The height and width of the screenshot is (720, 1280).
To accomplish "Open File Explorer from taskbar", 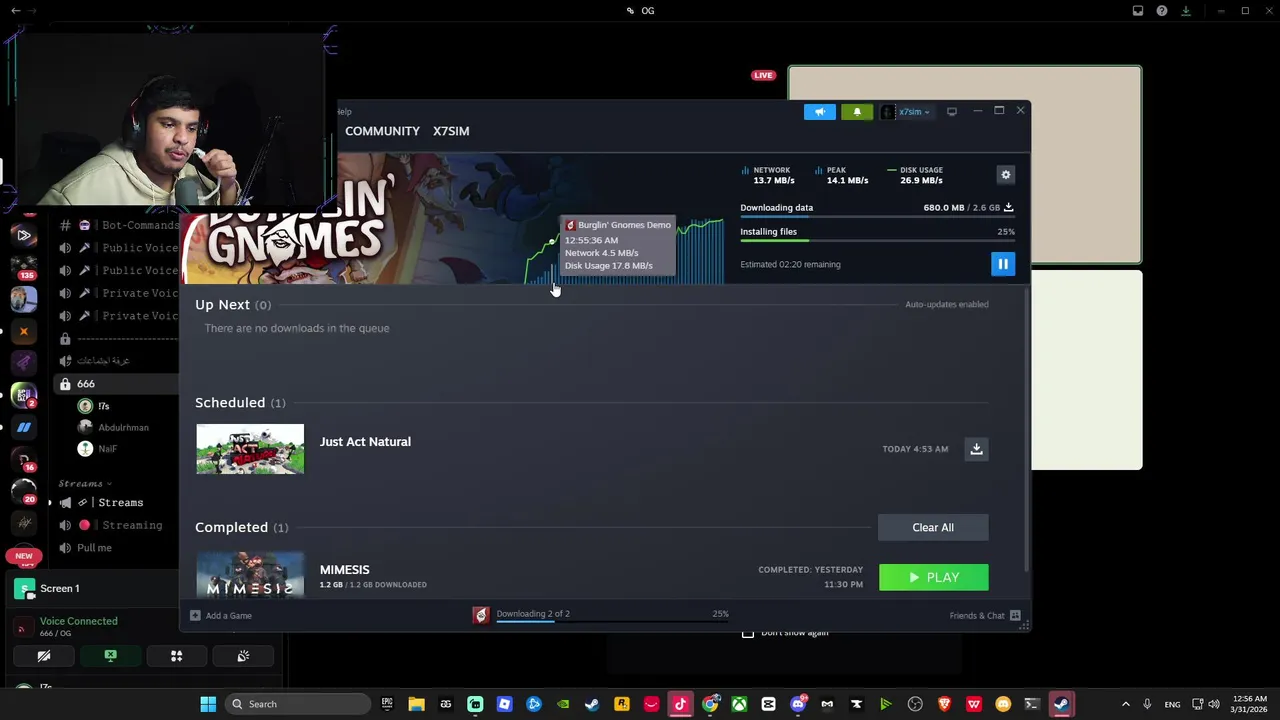I will pos(416,704).
